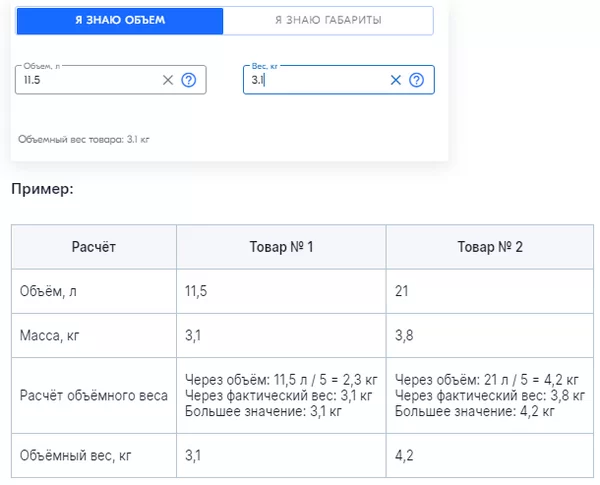Click the volume value 21 for Товар № 2
Image resolution: width=600 pixels, height=485 pixels.
(x=403, y=292)
